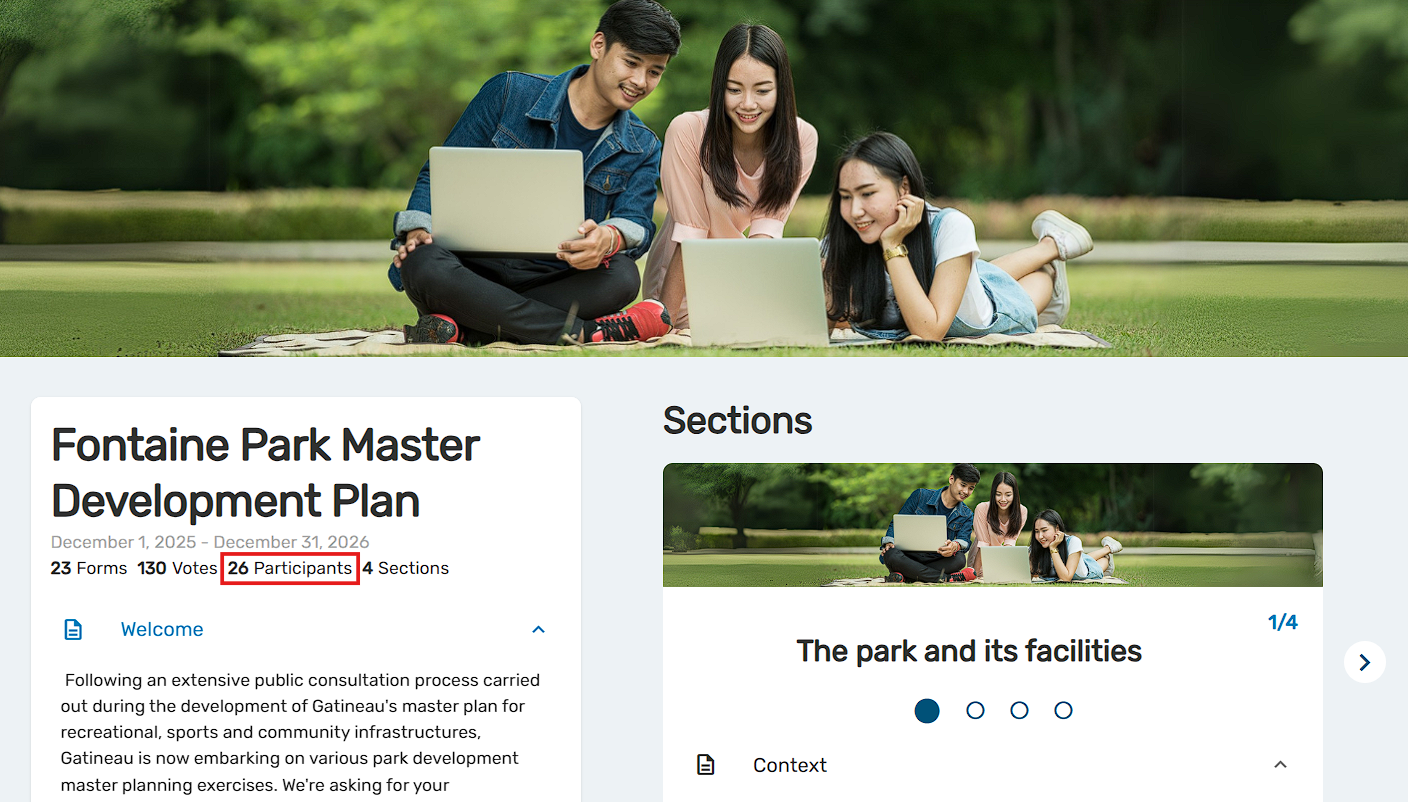
Task: Click the 26 Participants counter
Action: [290, 568]
